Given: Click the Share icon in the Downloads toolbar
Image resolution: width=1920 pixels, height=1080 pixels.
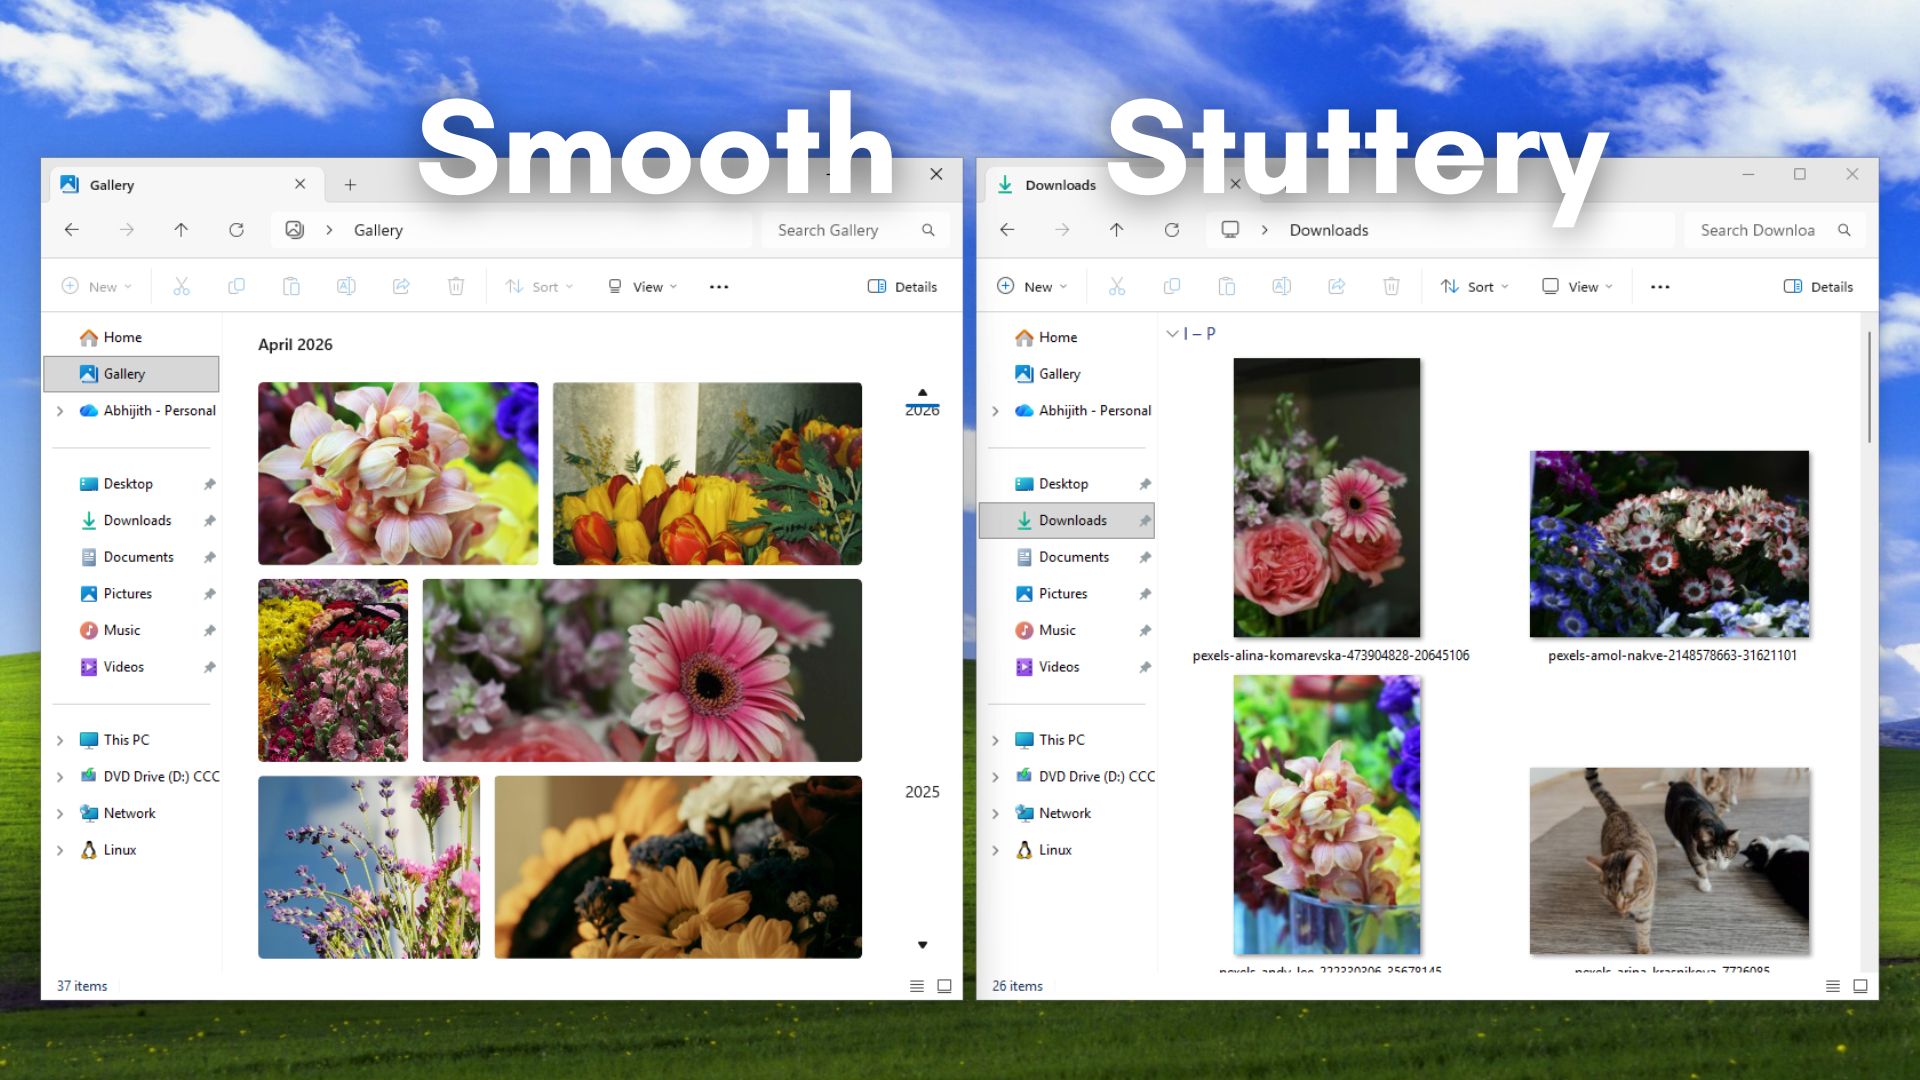Looking at the screenshot, I should click(x=1337, y=286).
